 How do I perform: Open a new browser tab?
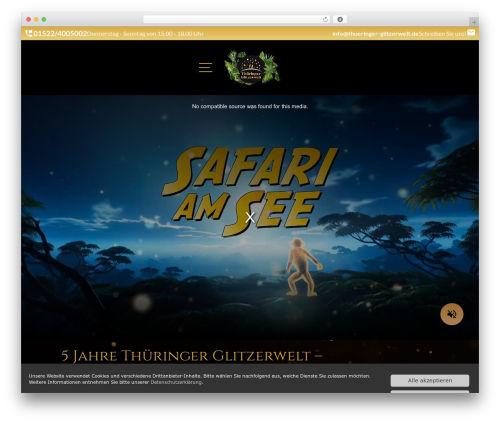click(x=474, y=22)
